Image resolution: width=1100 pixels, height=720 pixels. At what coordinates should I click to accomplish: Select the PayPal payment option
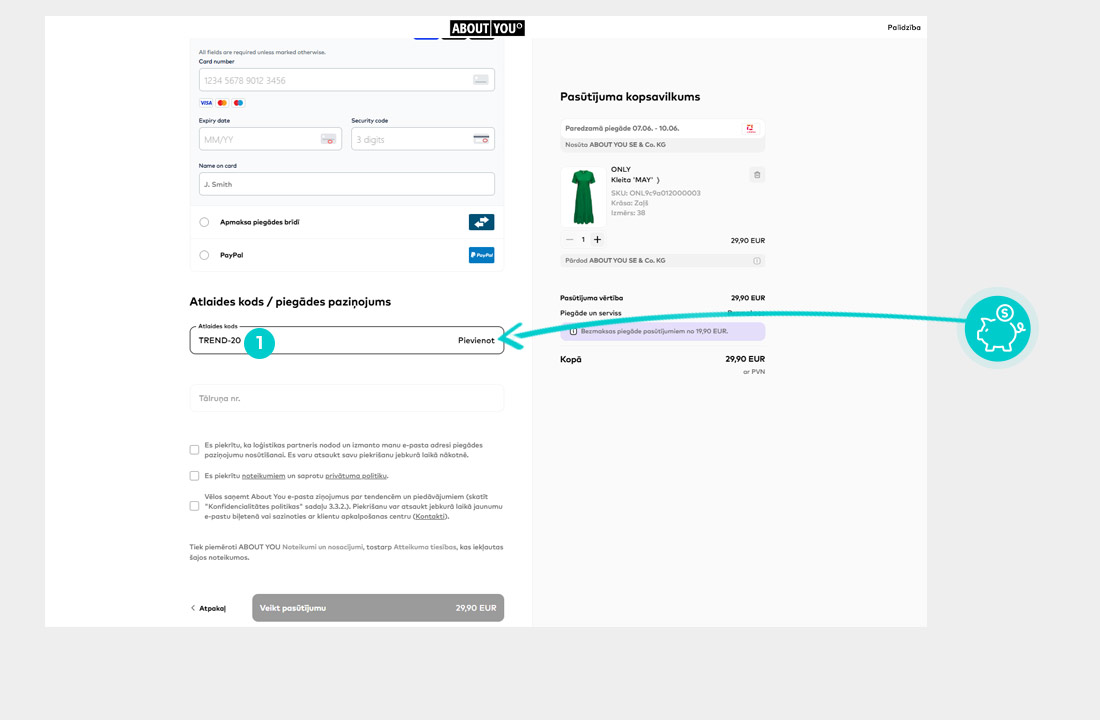[204, 255]
